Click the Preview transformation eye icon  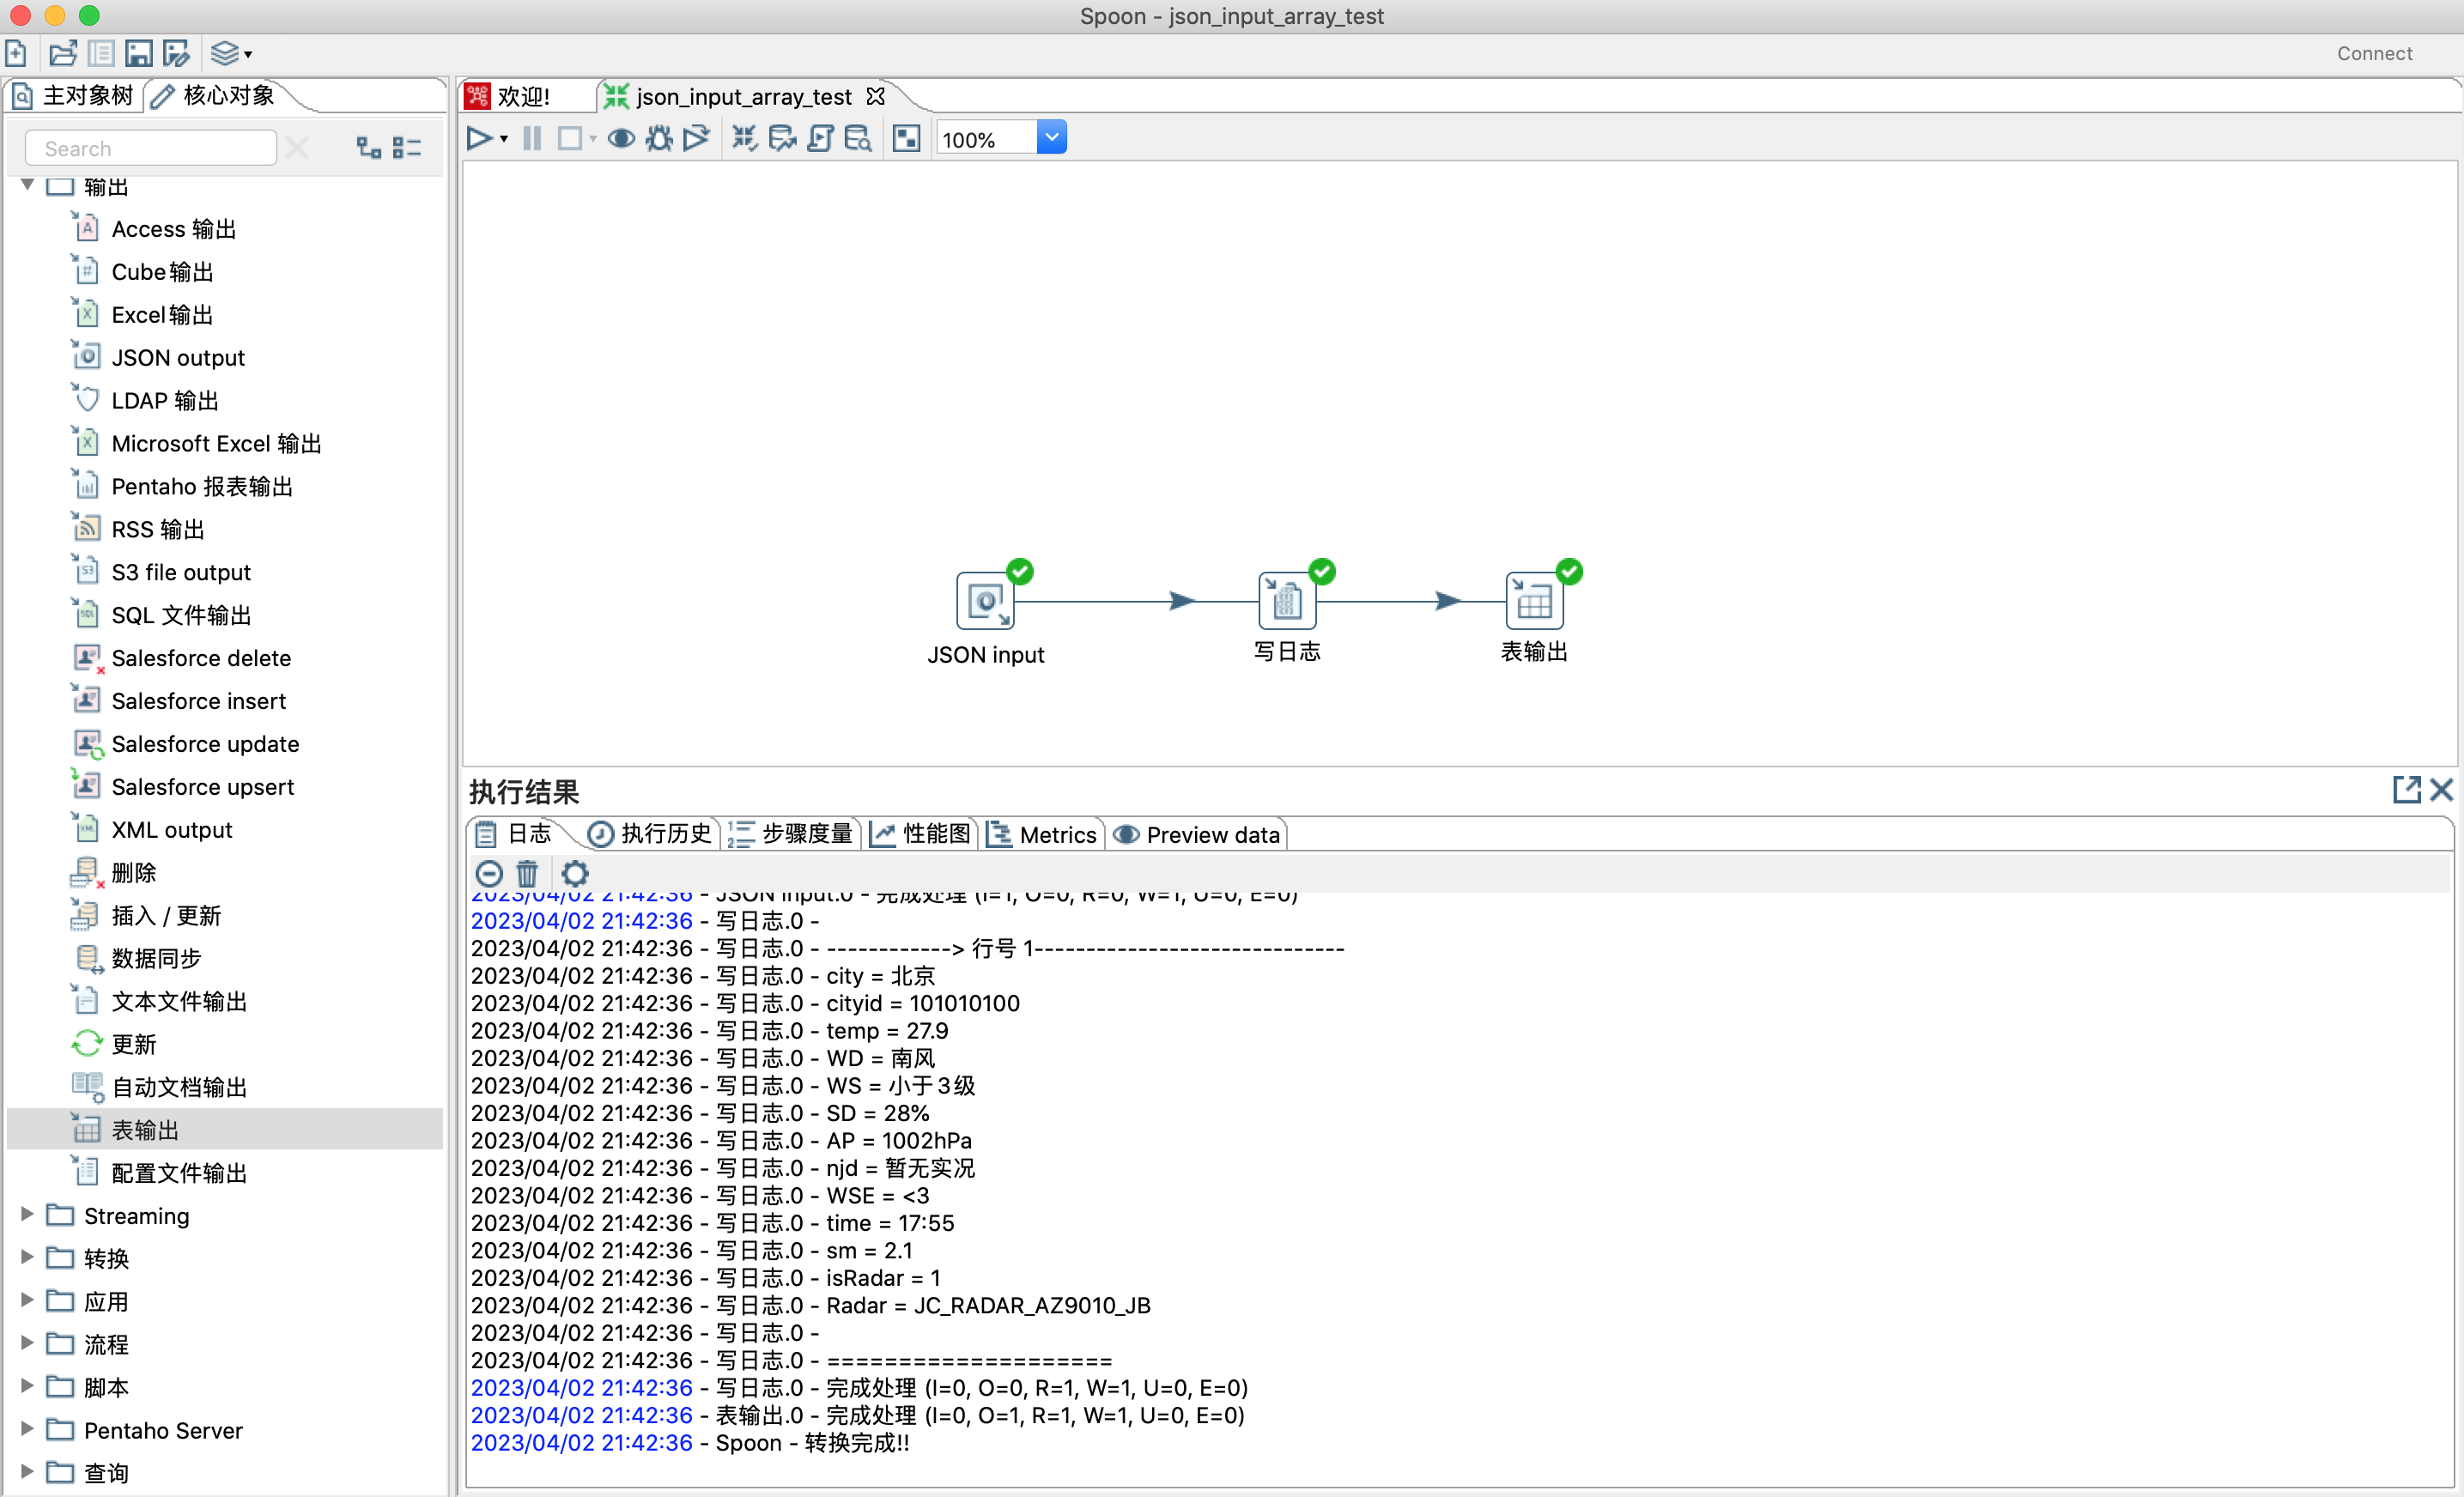pos(620,138)
